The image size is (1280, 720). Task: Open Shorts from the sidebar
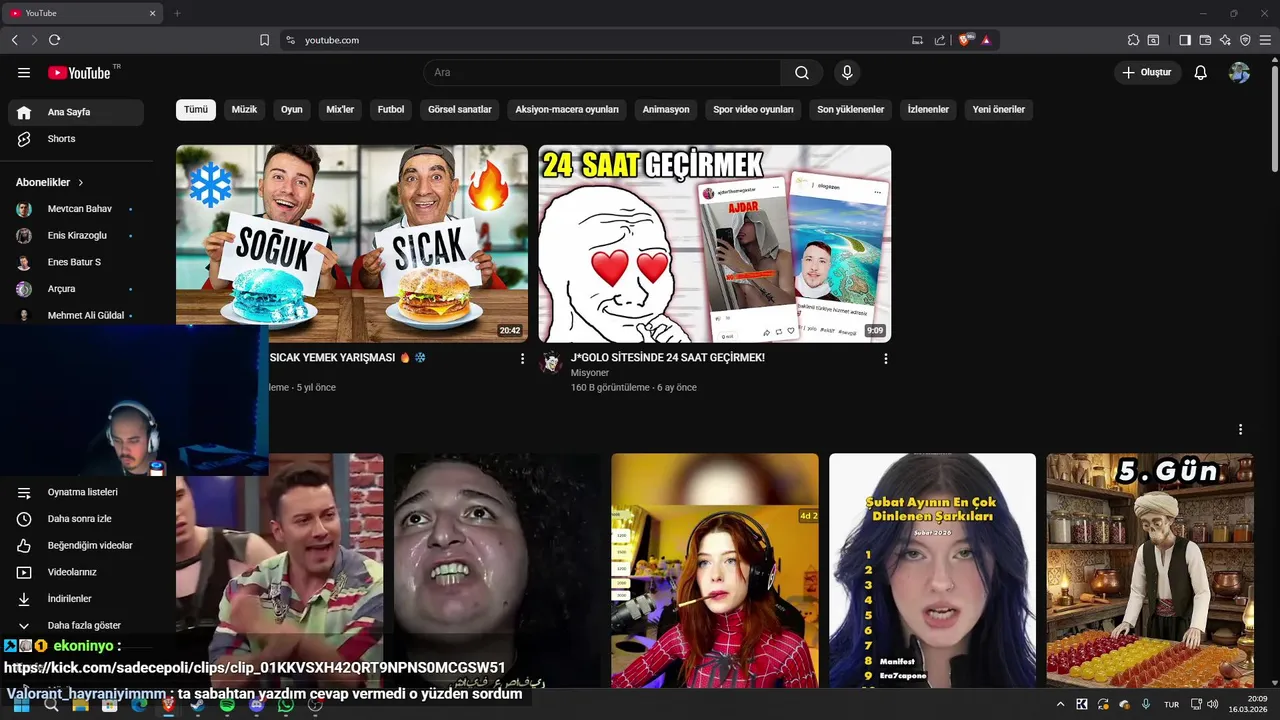point(76,139)
